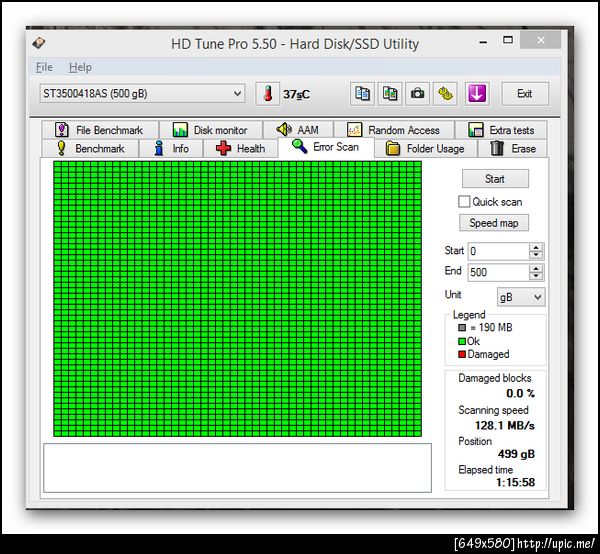This screenshot has height=554, width=600.
Task: Open the File menu
Action: point(44,67)
